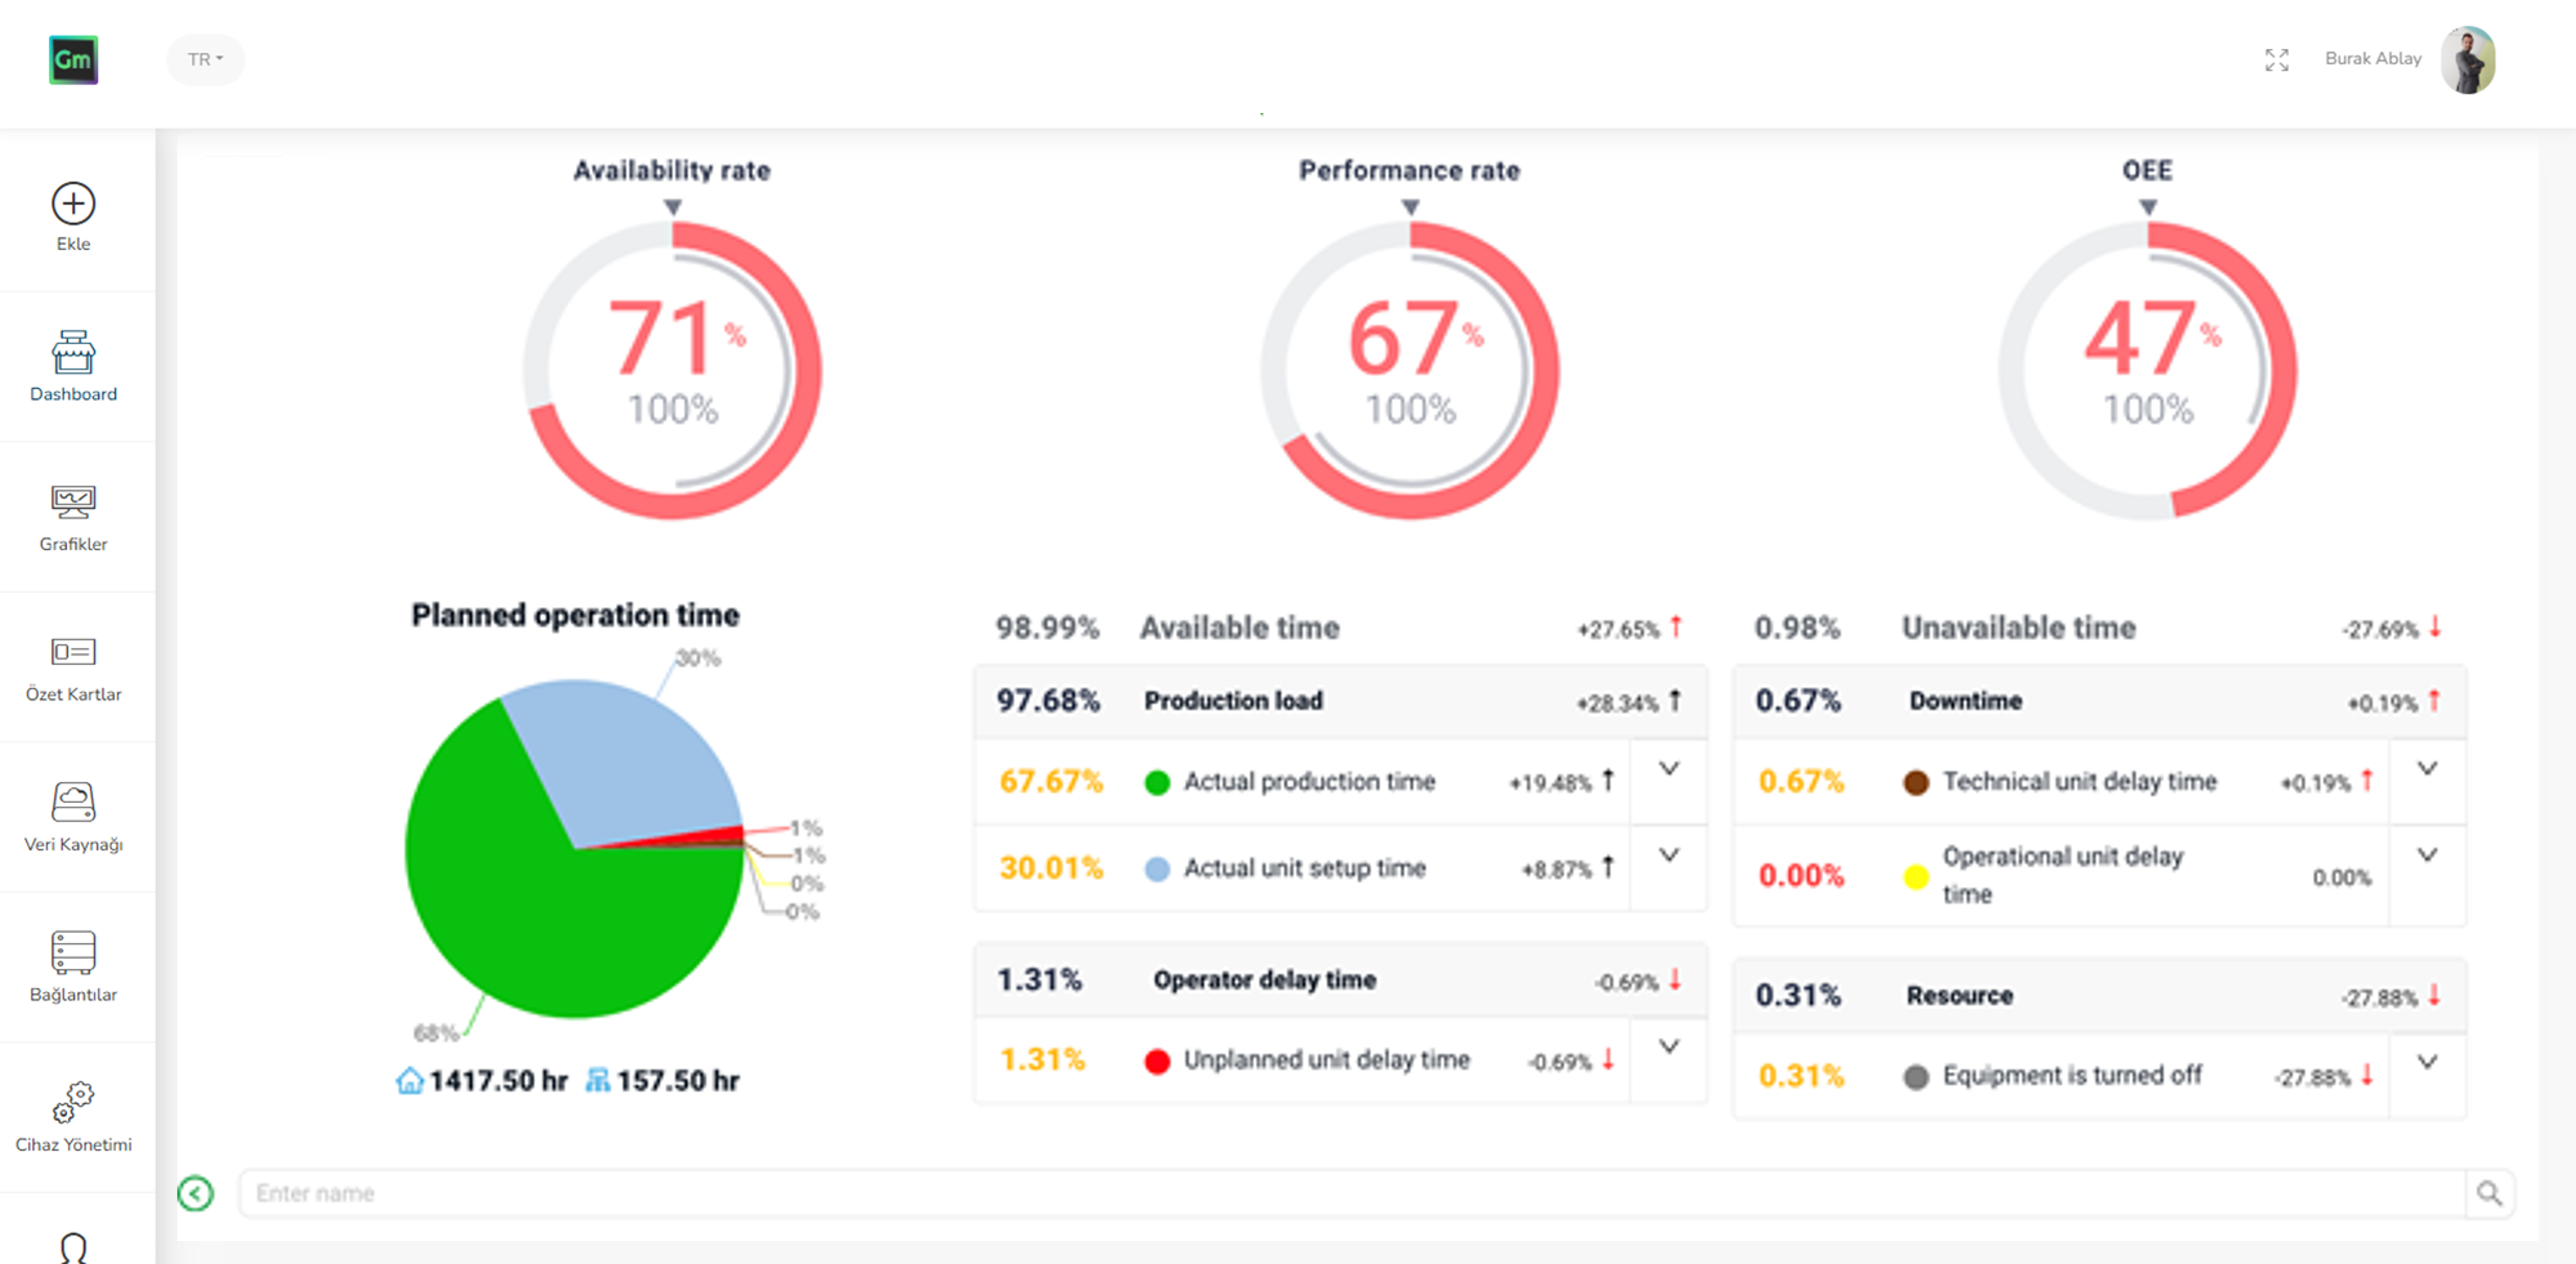Collapse the panel with the green back arrow
Viewport: 2576px width, 1264px height.
tap(196, 1193)
